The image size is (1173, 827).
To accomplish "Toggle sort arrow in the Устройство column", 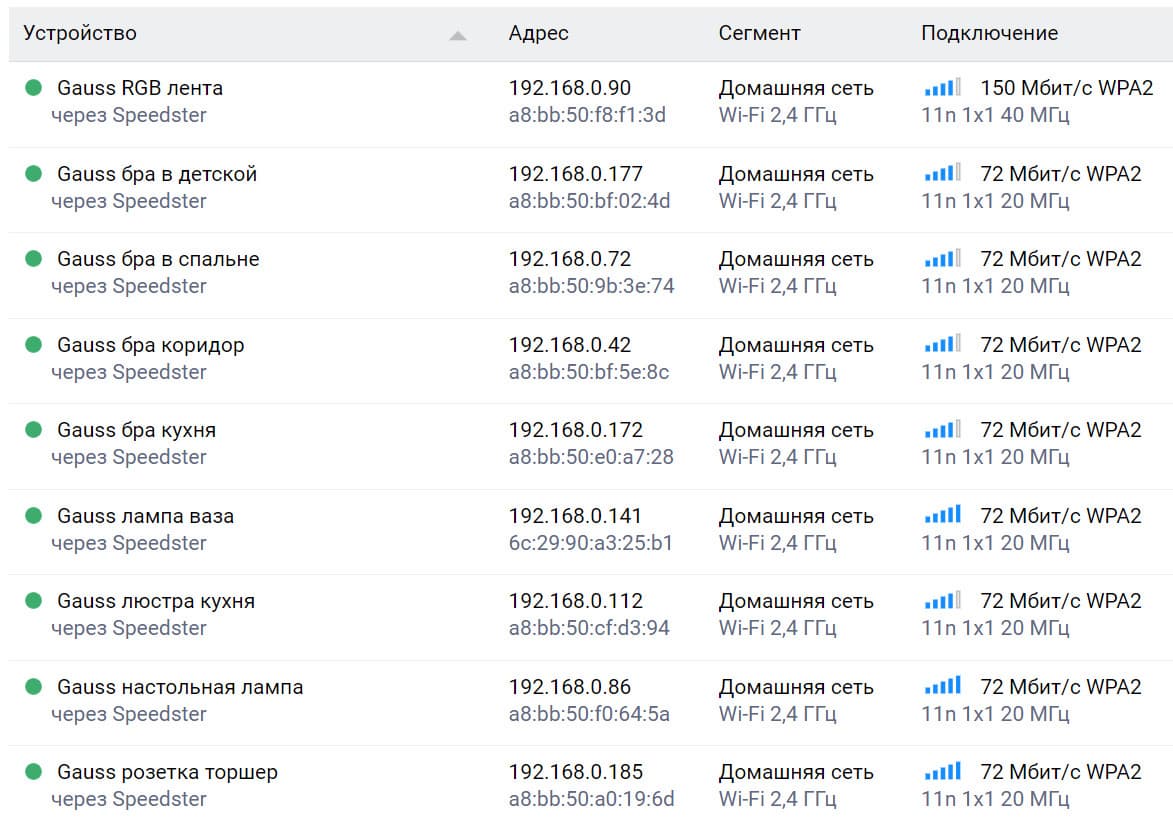I will click(x=458, y=35).
